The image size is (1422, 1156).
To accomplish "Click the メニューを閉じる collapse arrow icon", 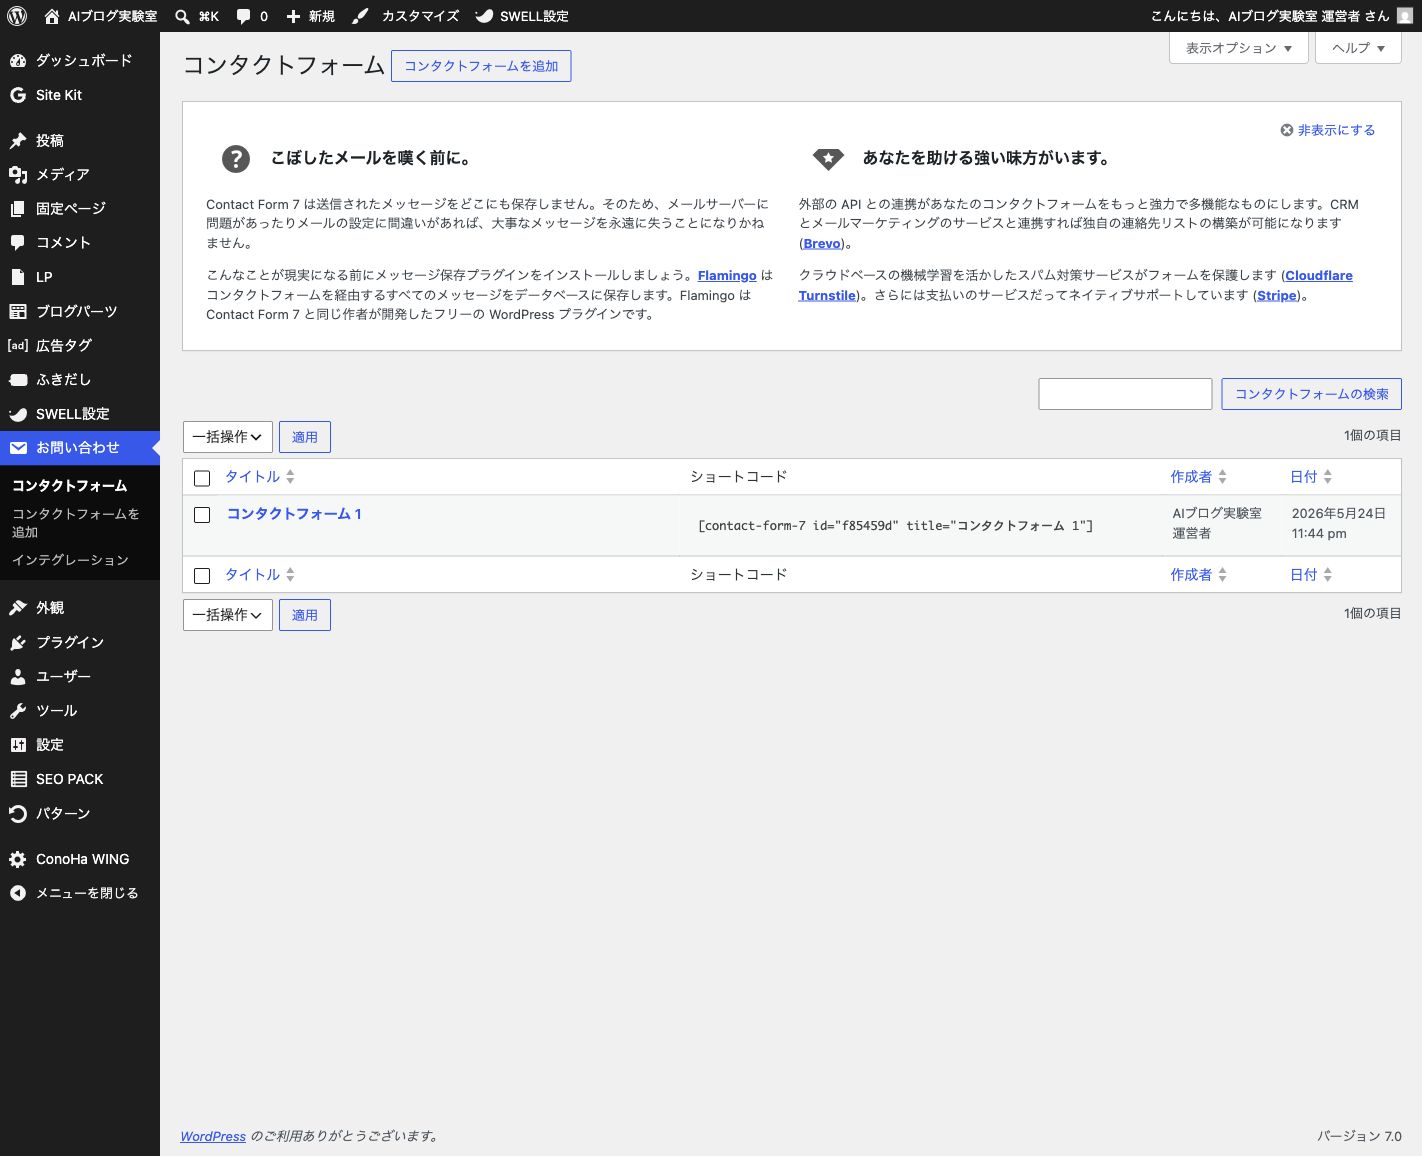I will (18, 893).
